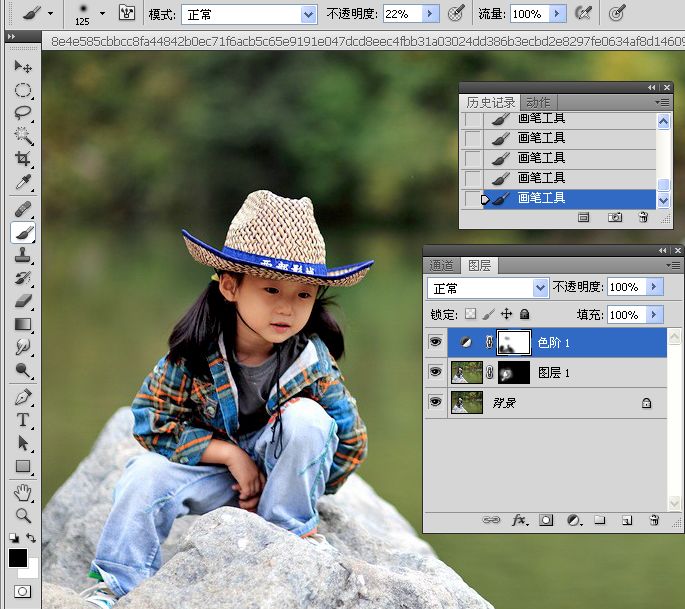Viewport: 685px width, 609px height.
Task: Open the layer blend mode 正常 dropdown
Action: click(540, 288)
